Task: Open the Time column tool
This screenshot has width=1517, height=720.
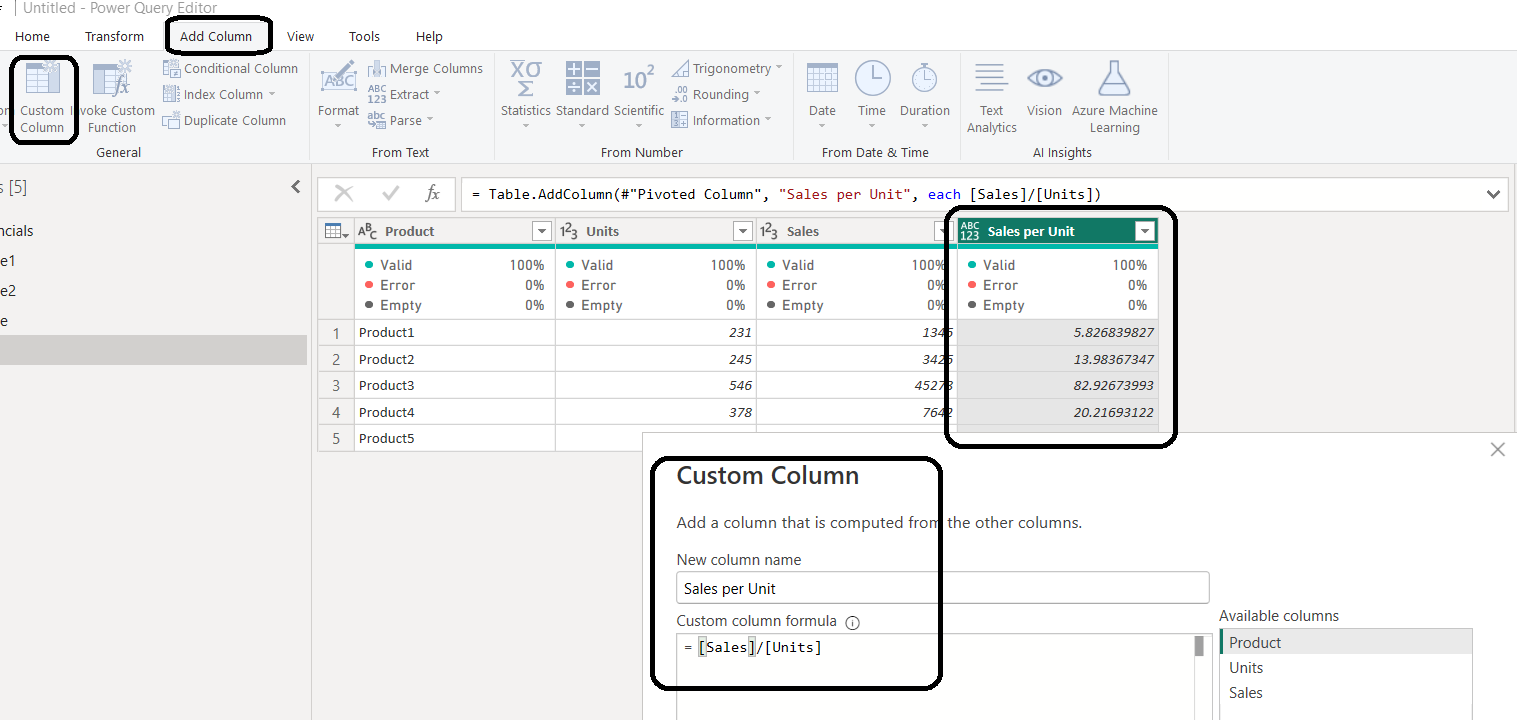Action: 872,95
